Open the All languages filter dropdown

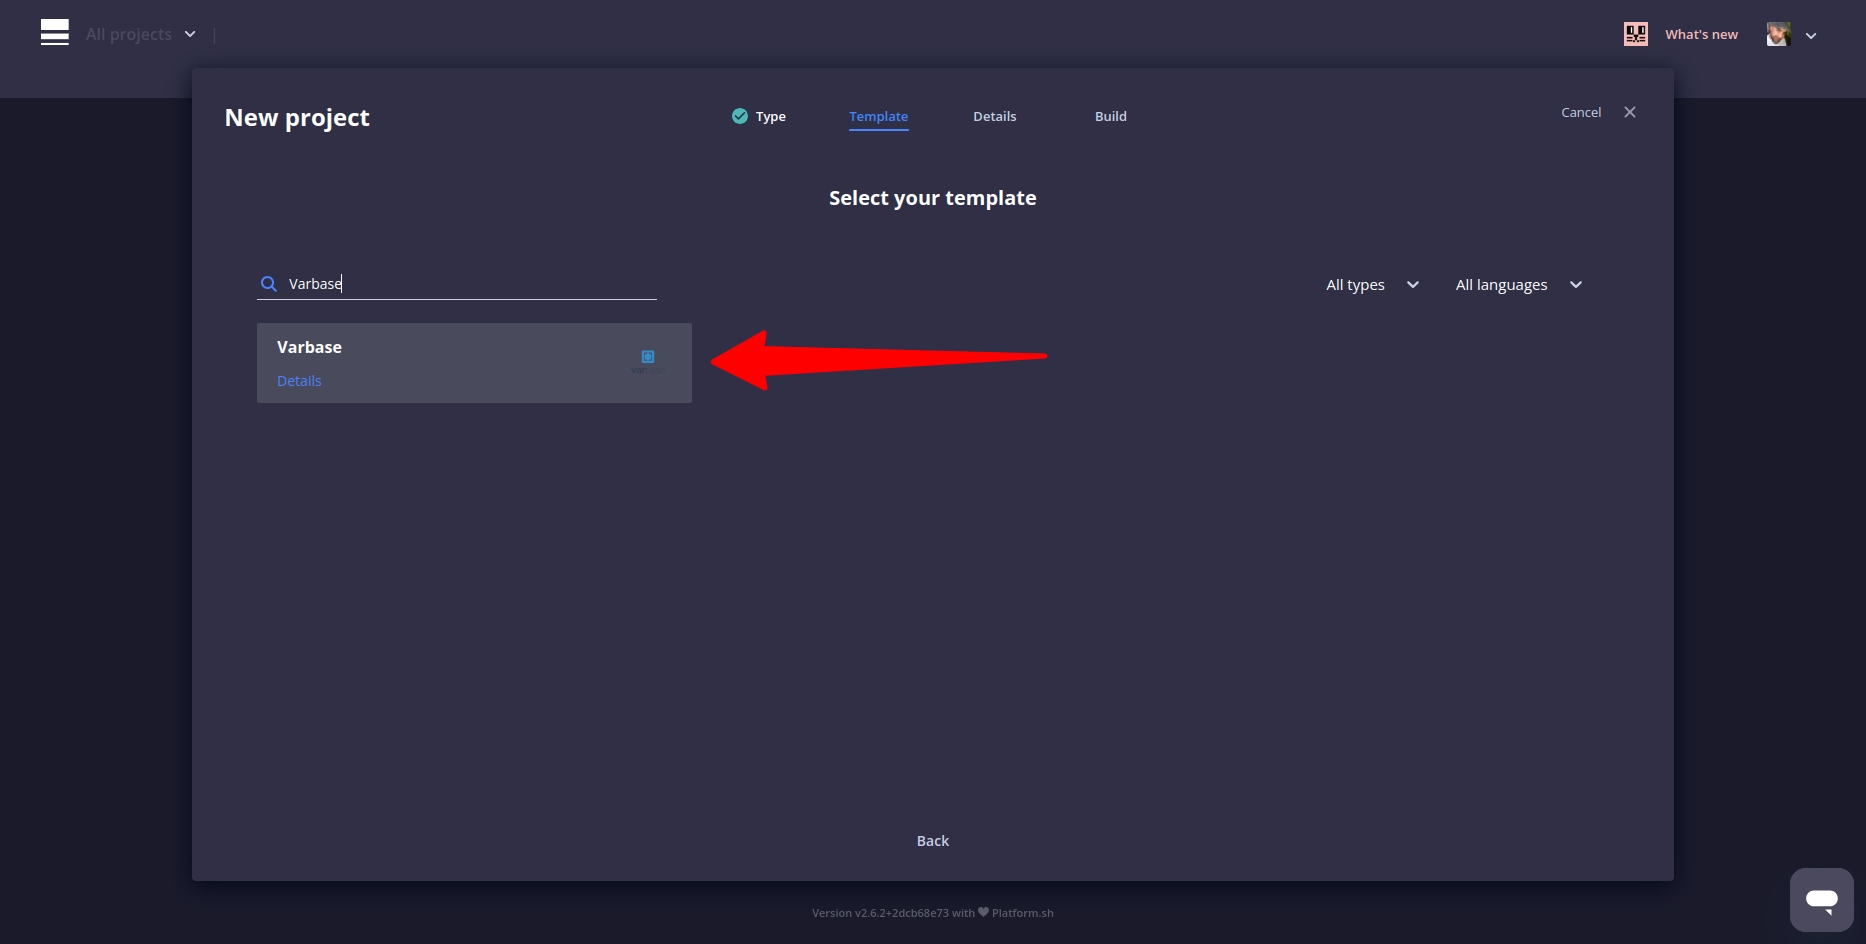1517,285
